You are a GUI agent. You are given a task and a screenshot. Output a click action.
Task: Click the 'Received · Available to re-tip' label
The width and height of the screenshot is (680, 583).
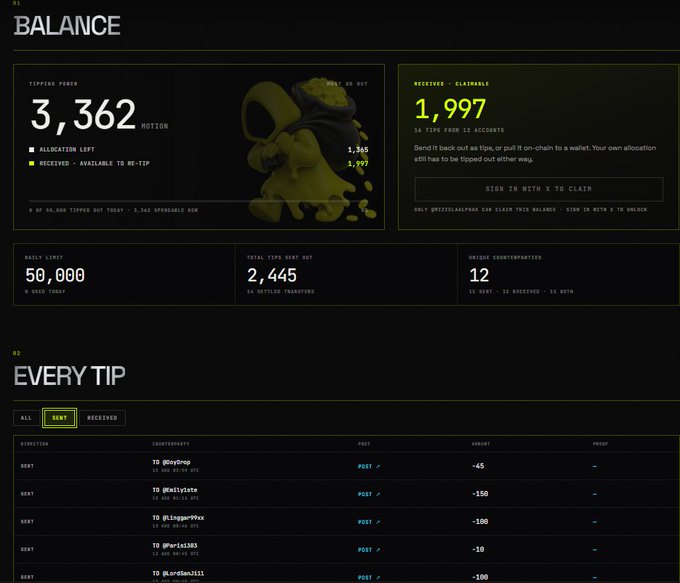[94, 164]
